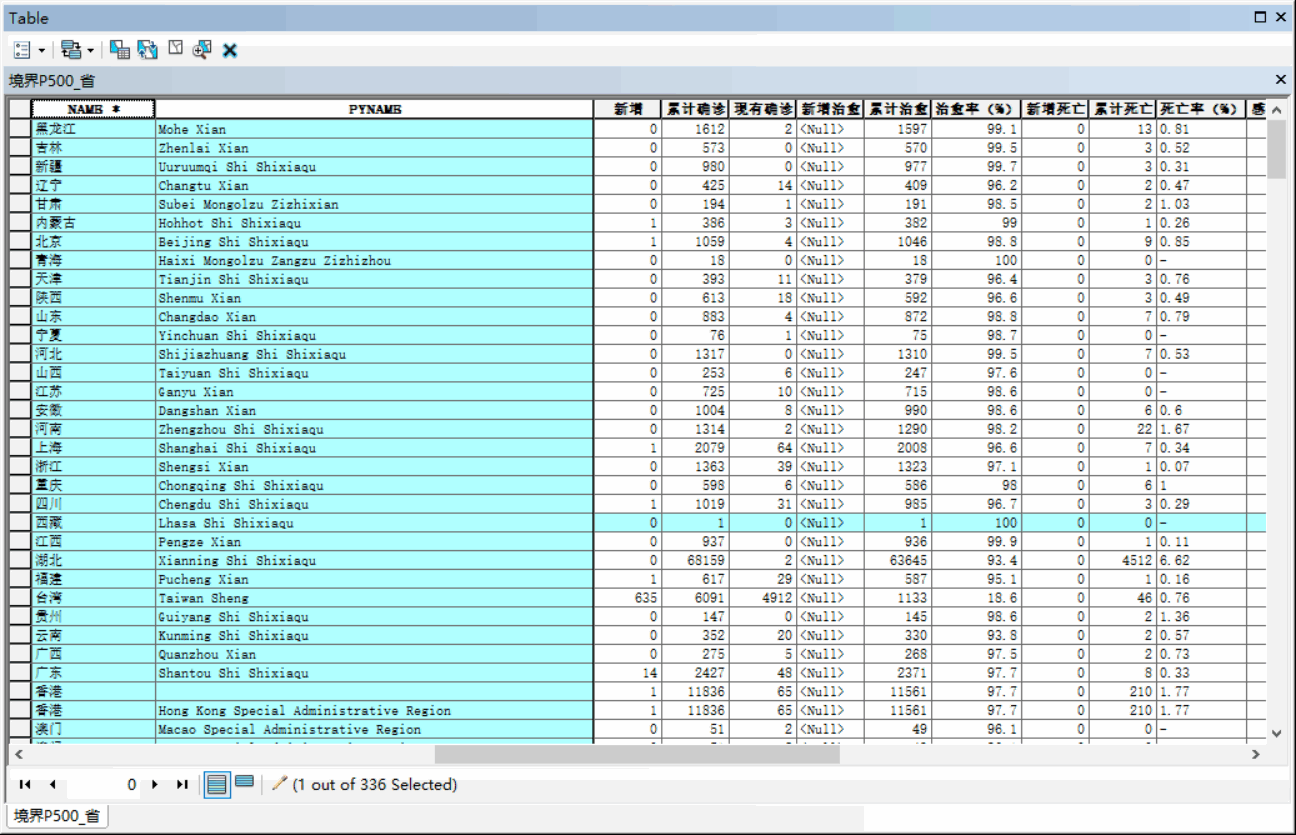1296x835 pixels.
Task: Click the Switch Selection icon
Action: (x=148, y=49)
